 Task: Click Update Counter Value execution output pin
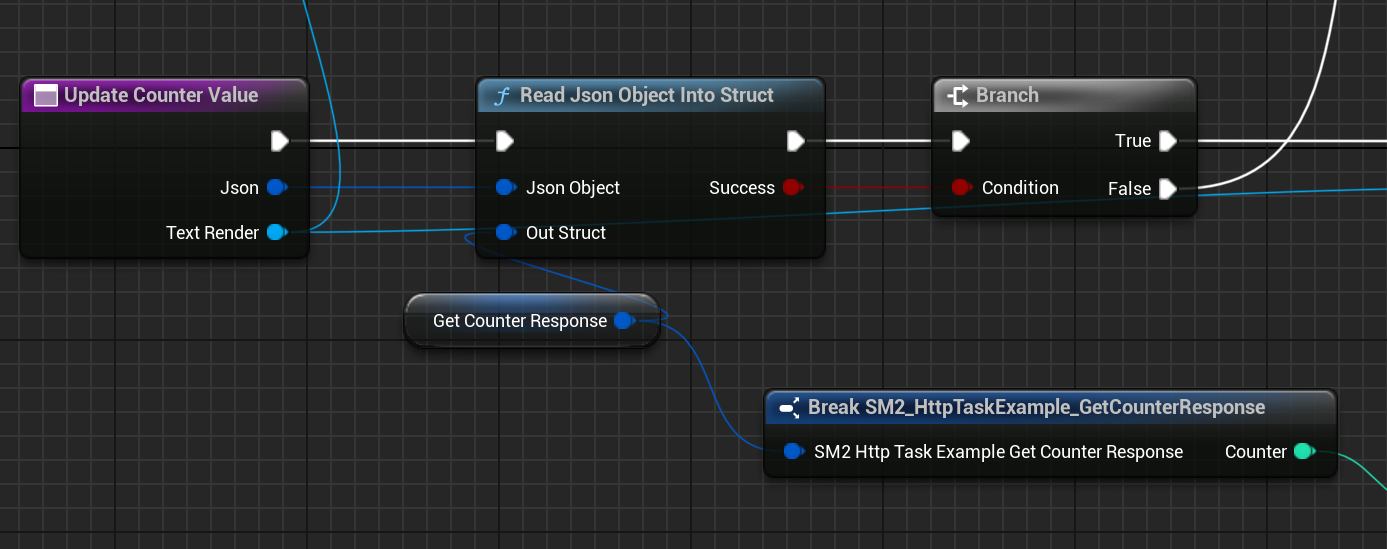280,141
